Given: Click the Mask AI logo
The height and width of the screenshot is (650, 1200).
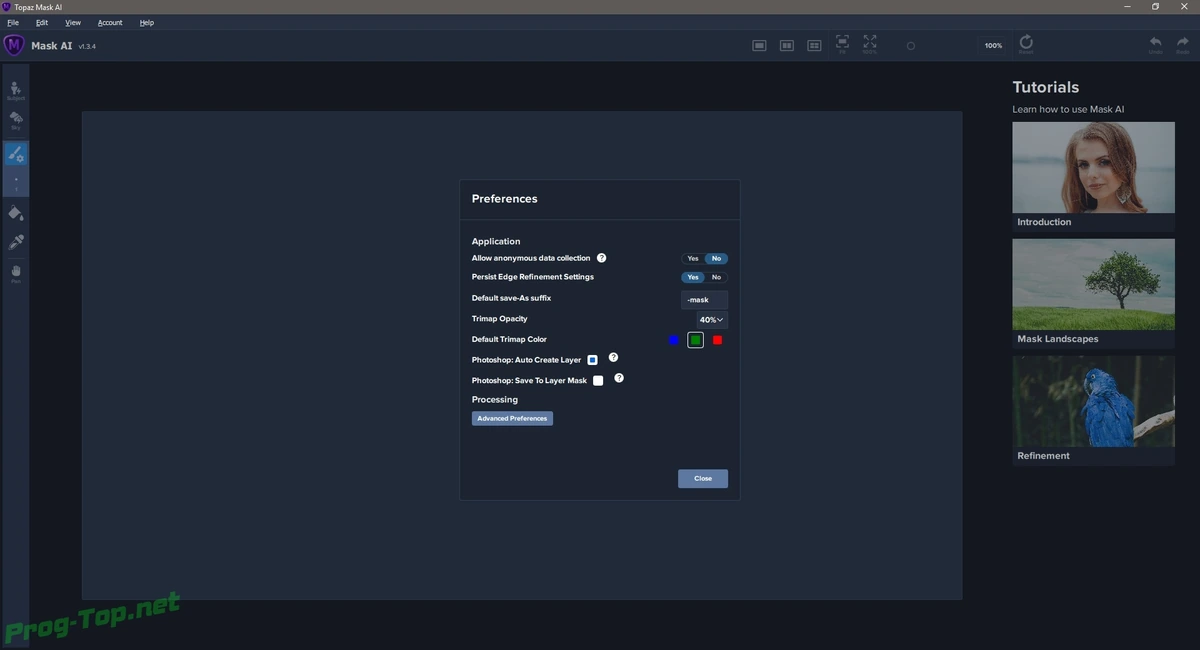Looking at the screenshot, I should [14, 45].
